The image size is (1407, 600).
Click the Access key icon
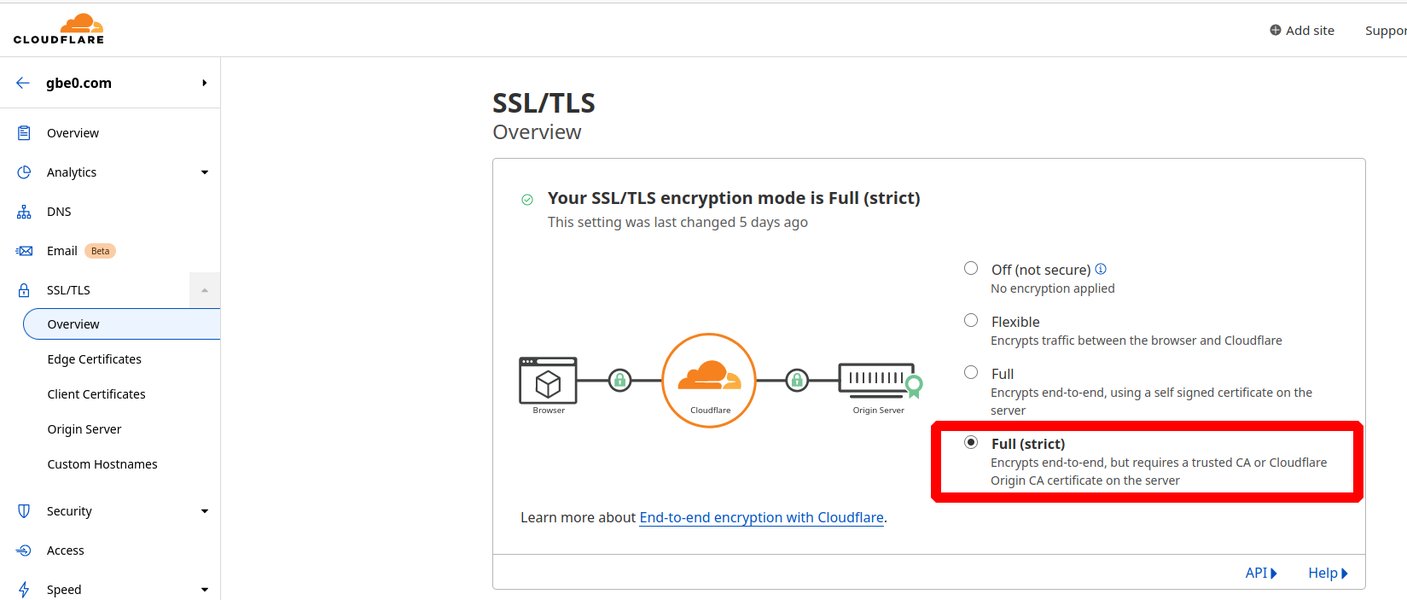point(23,549)
